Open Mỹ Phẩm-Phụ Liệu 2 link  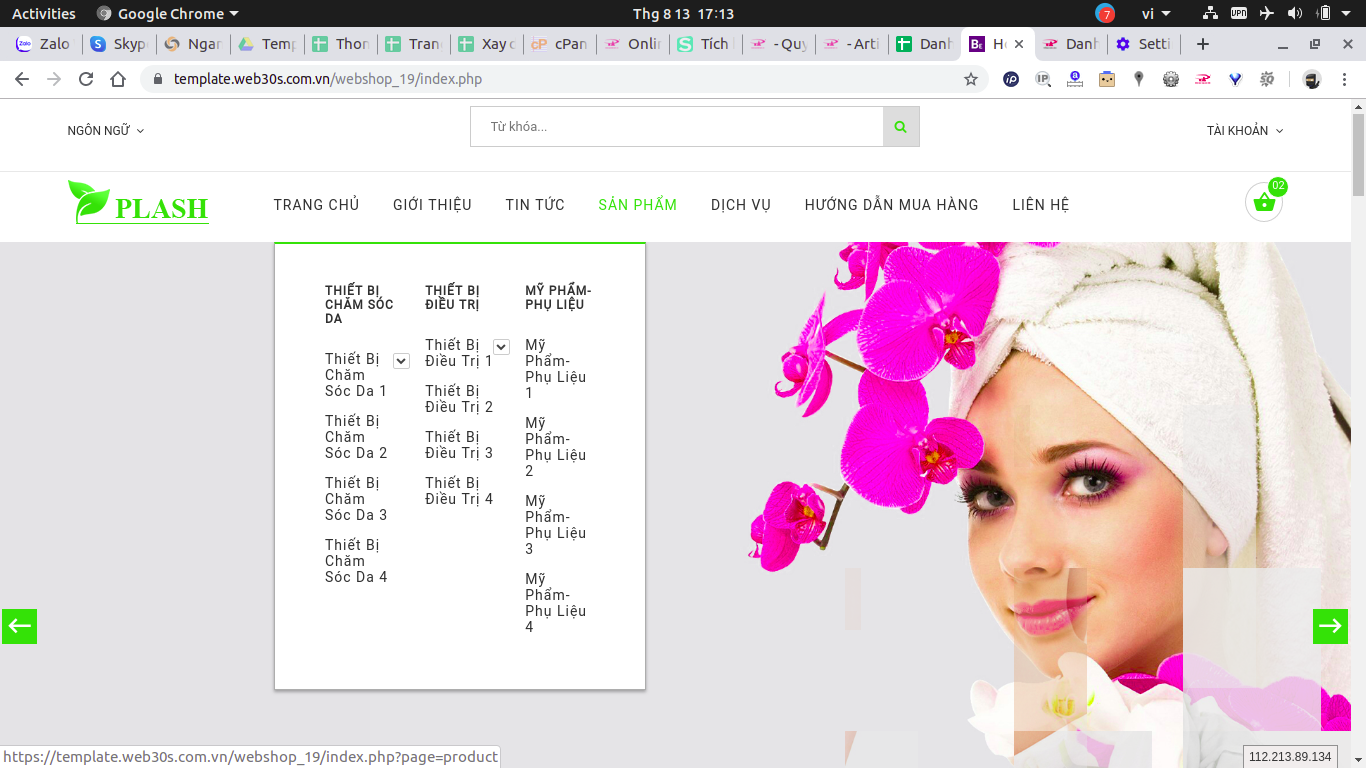point(556,447)
